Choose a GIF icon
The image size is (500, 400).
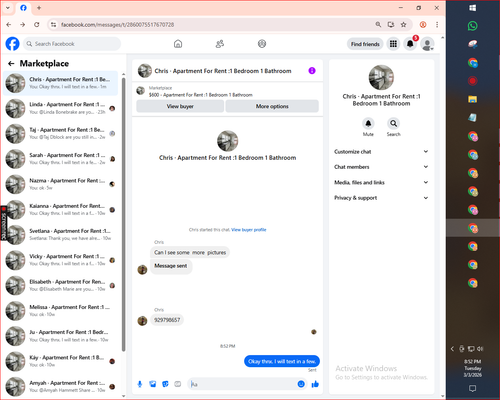point(178,384)
